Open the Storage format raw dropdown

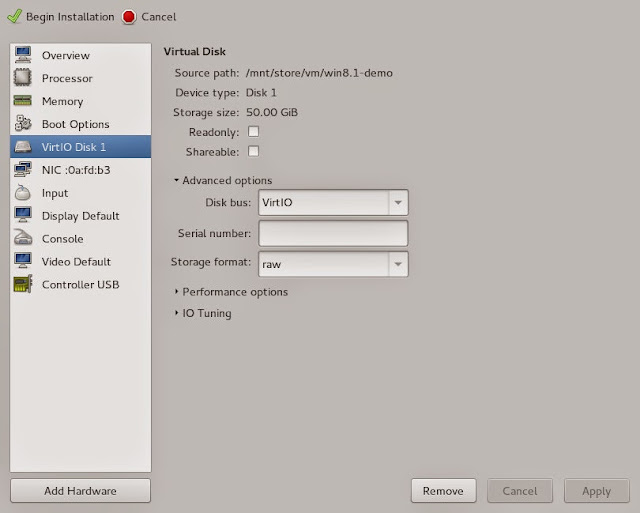[333, 264]
